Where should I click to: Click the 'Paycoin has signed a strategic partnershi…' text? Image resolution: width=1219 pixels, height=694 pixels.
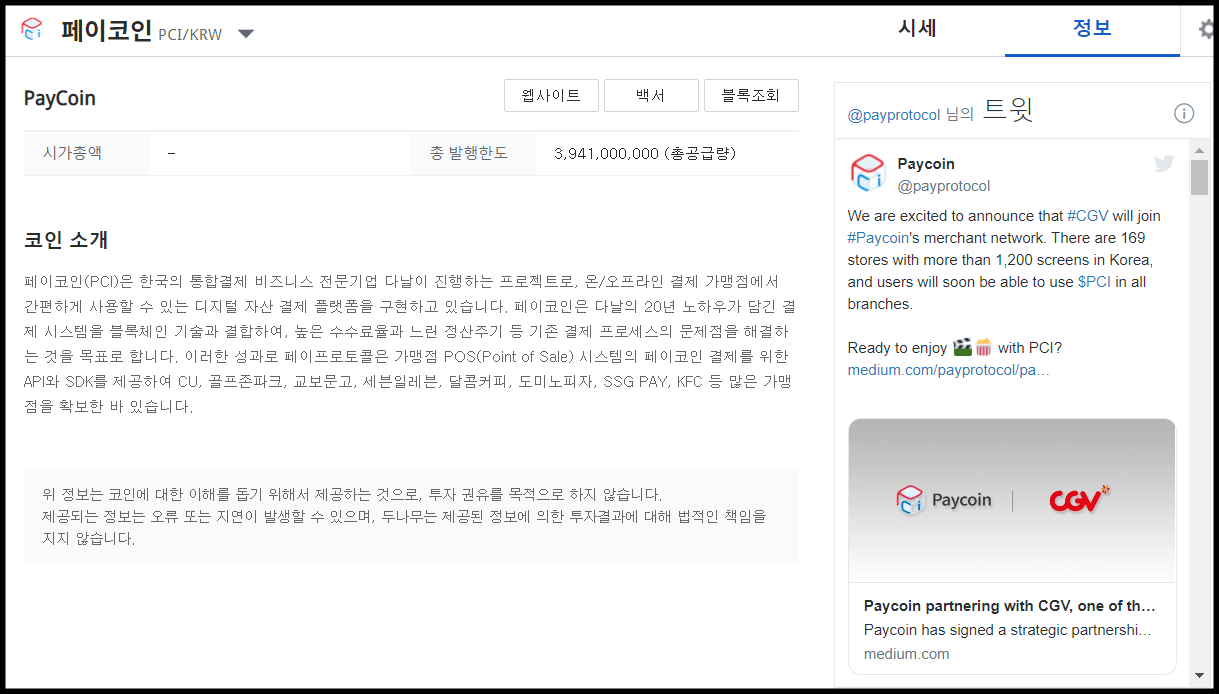coord(1008,630)
